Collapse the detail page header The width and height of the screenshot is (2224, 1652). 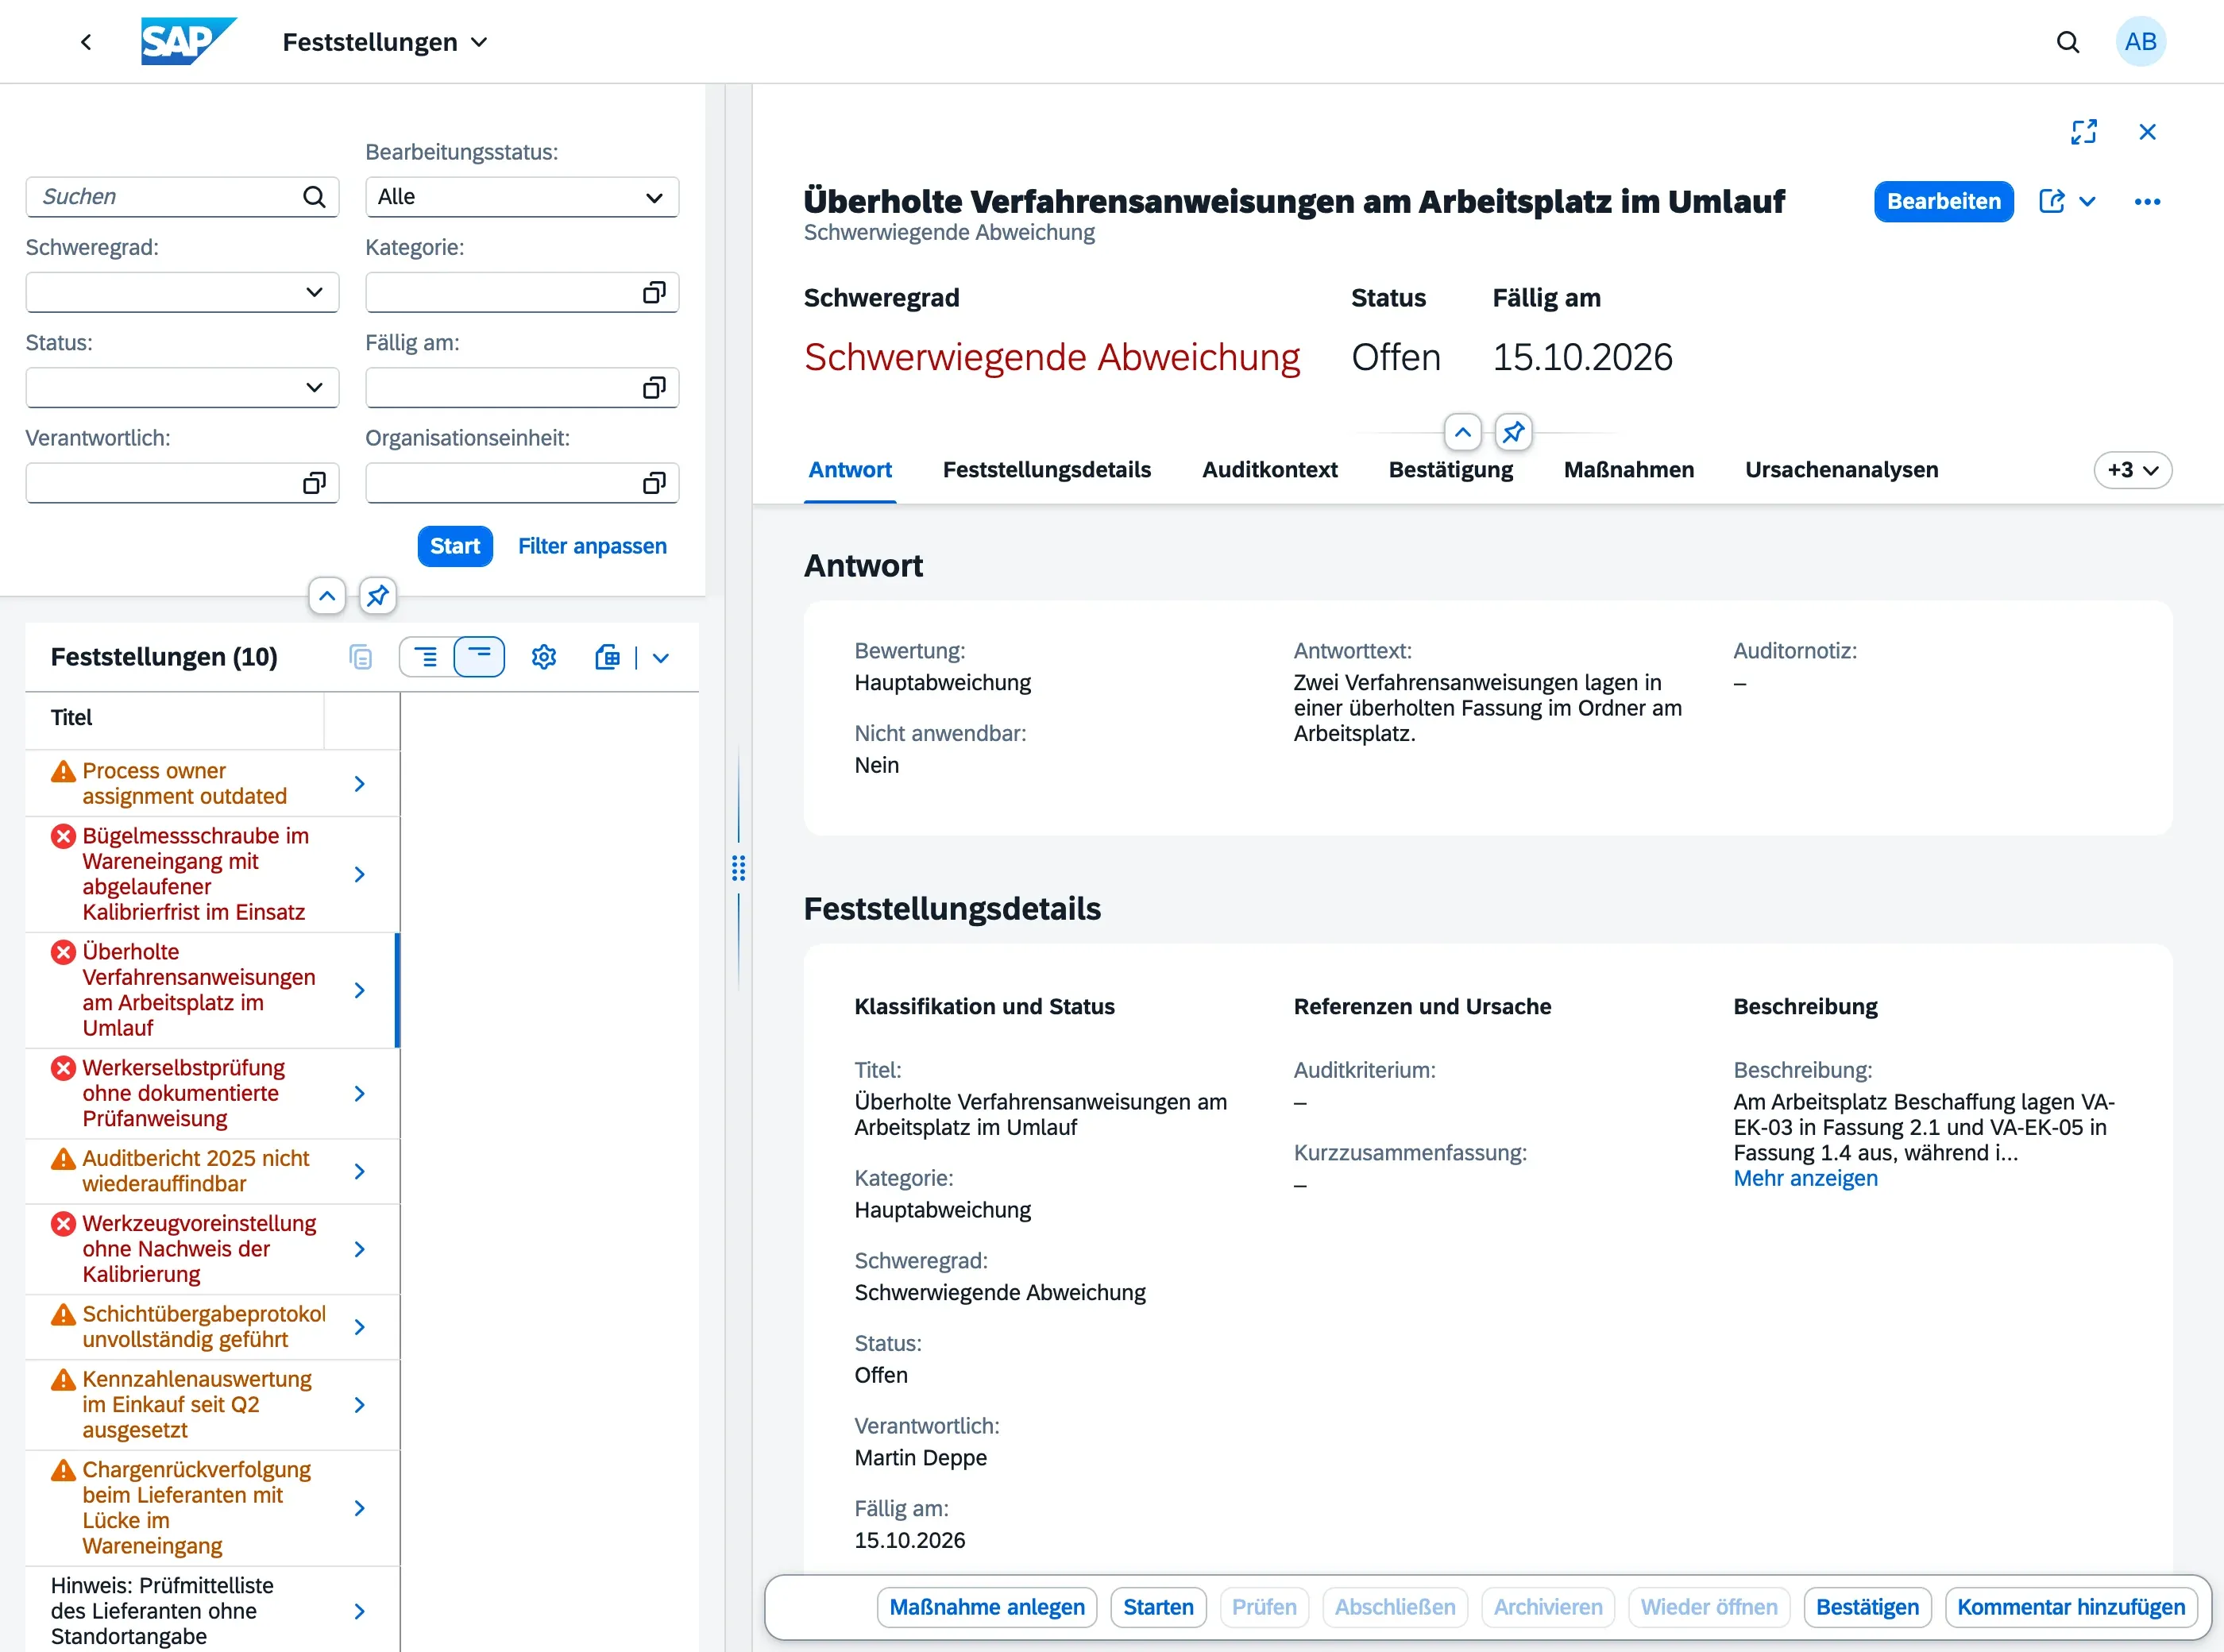pyautogui.click(x=1462, y=432)
